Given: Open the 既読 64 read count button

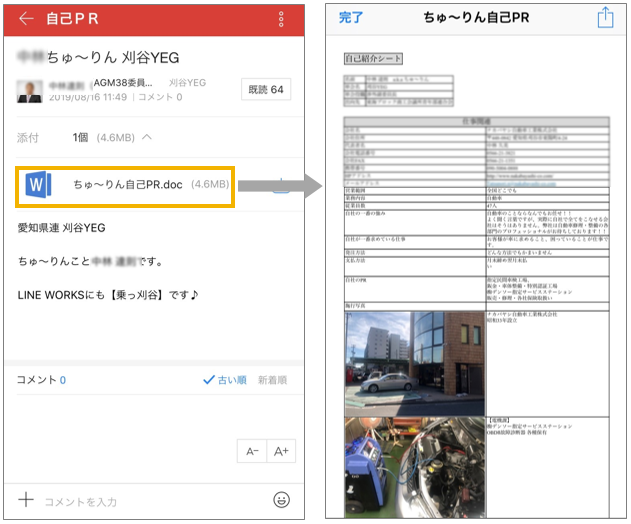Looking at the screenshot, I should [x=266, y=90].
